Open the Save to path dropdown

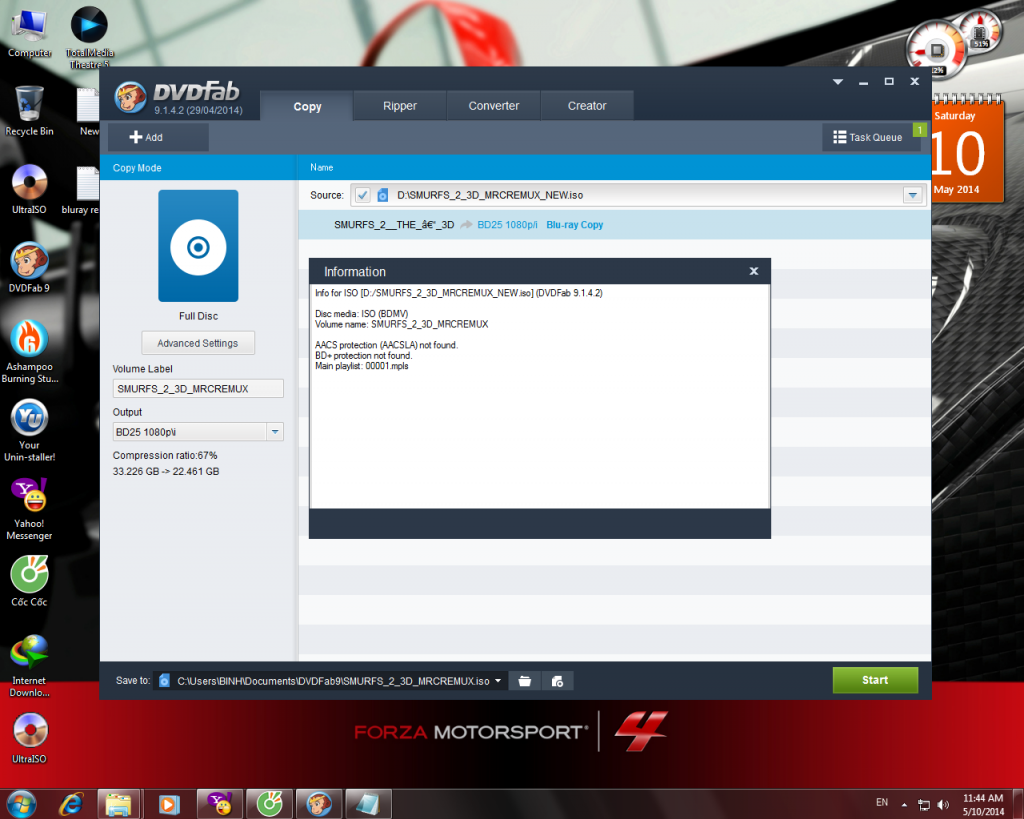498,681
